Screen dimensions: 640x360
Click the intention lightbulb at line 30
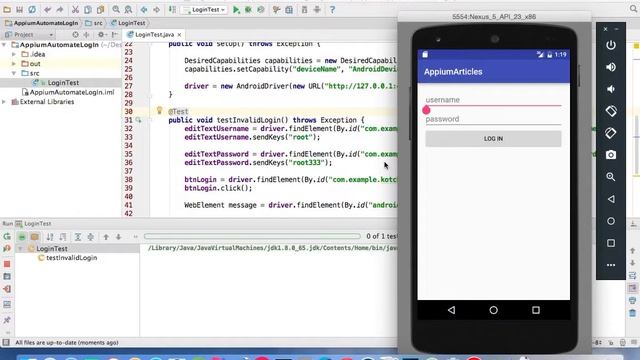[160, 110]
